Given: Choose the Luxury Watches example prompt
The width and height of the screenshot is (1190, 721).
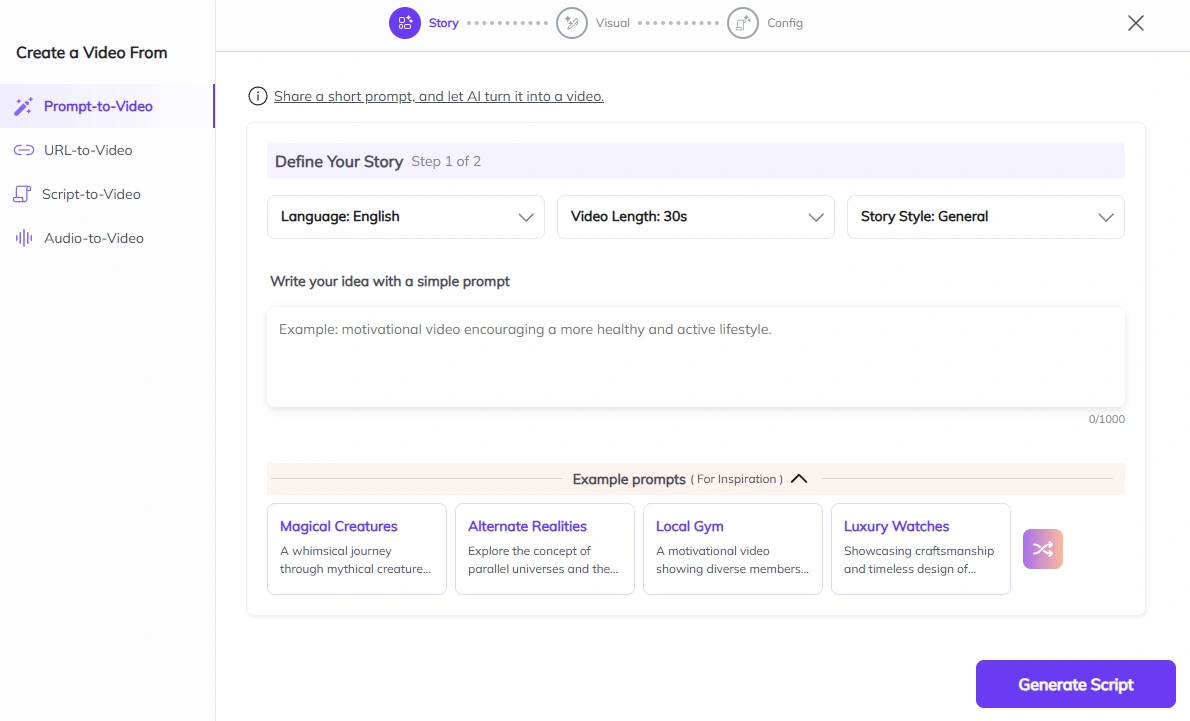Looking at the screenshot, I should (921, 549).
